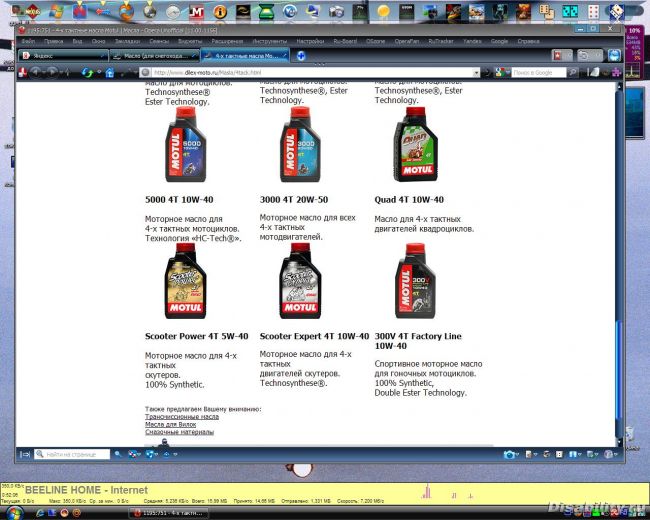
Task: Follow the Трансмиссионные масла link
Action: pyautogui.click(x=182, y=417)
